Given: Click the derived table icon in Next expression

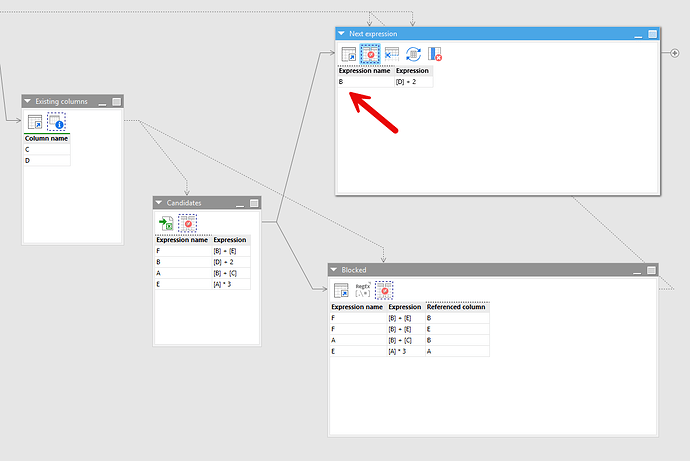Looking at the screenshot, I should coord(349,54).
